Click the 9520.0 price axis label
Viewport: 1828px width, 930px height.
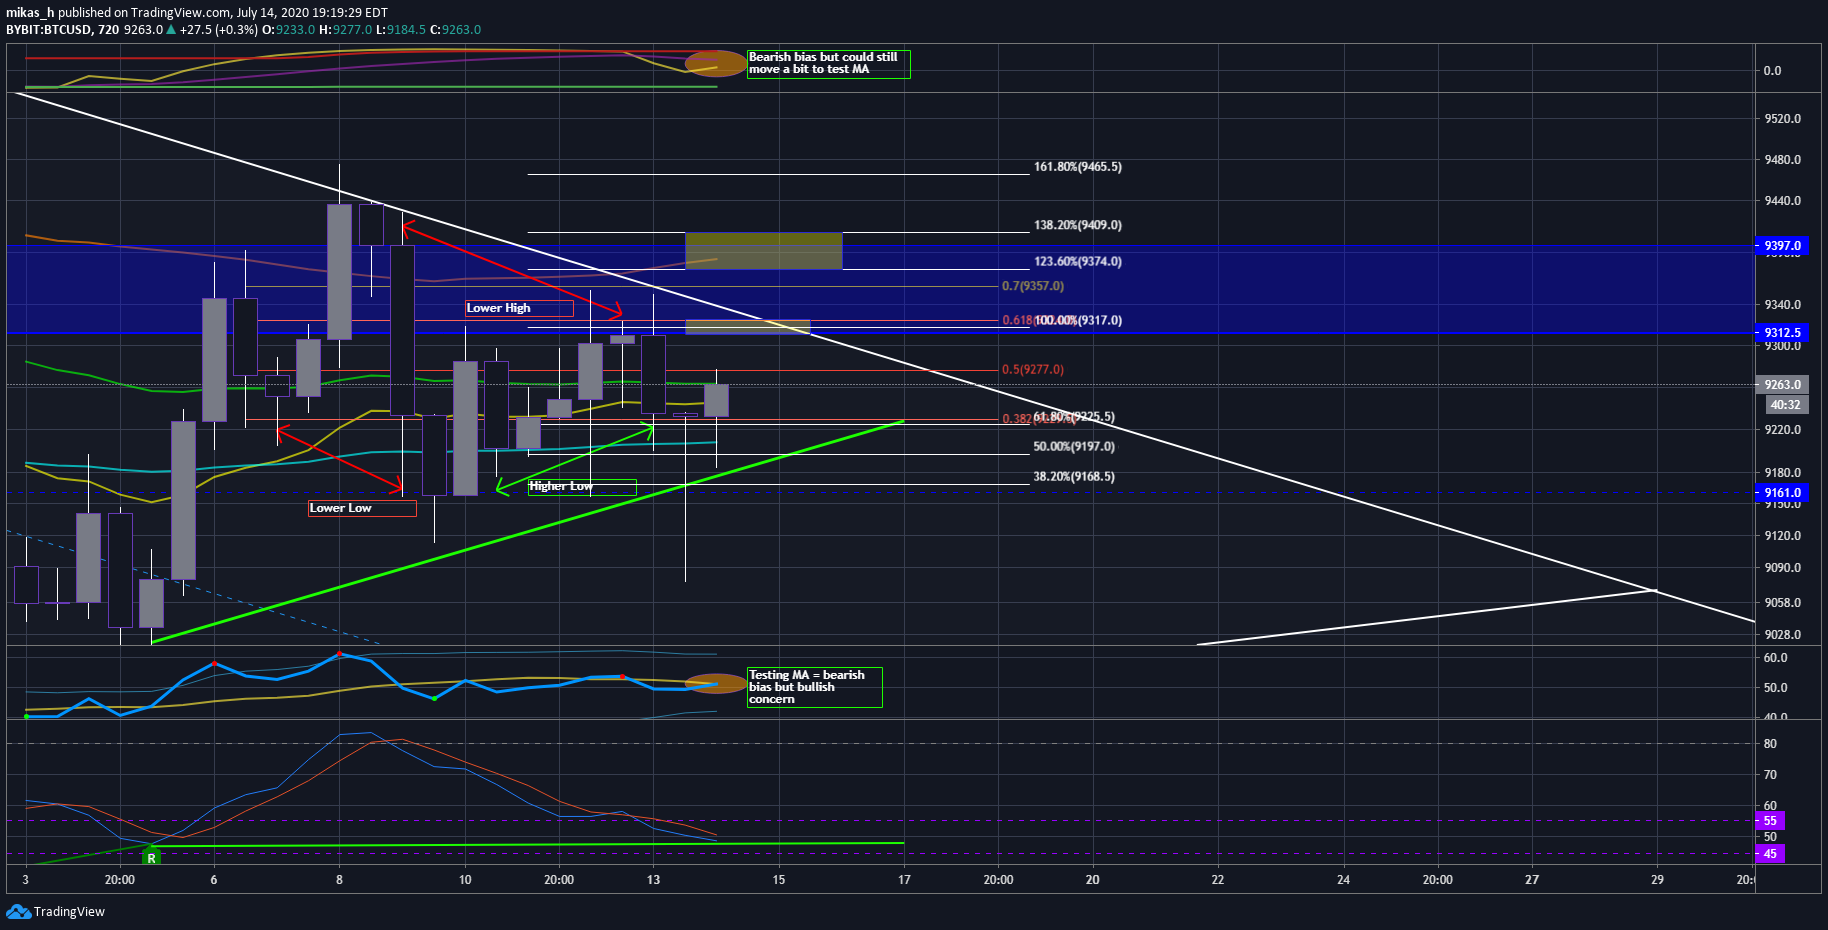point(1782,118)
